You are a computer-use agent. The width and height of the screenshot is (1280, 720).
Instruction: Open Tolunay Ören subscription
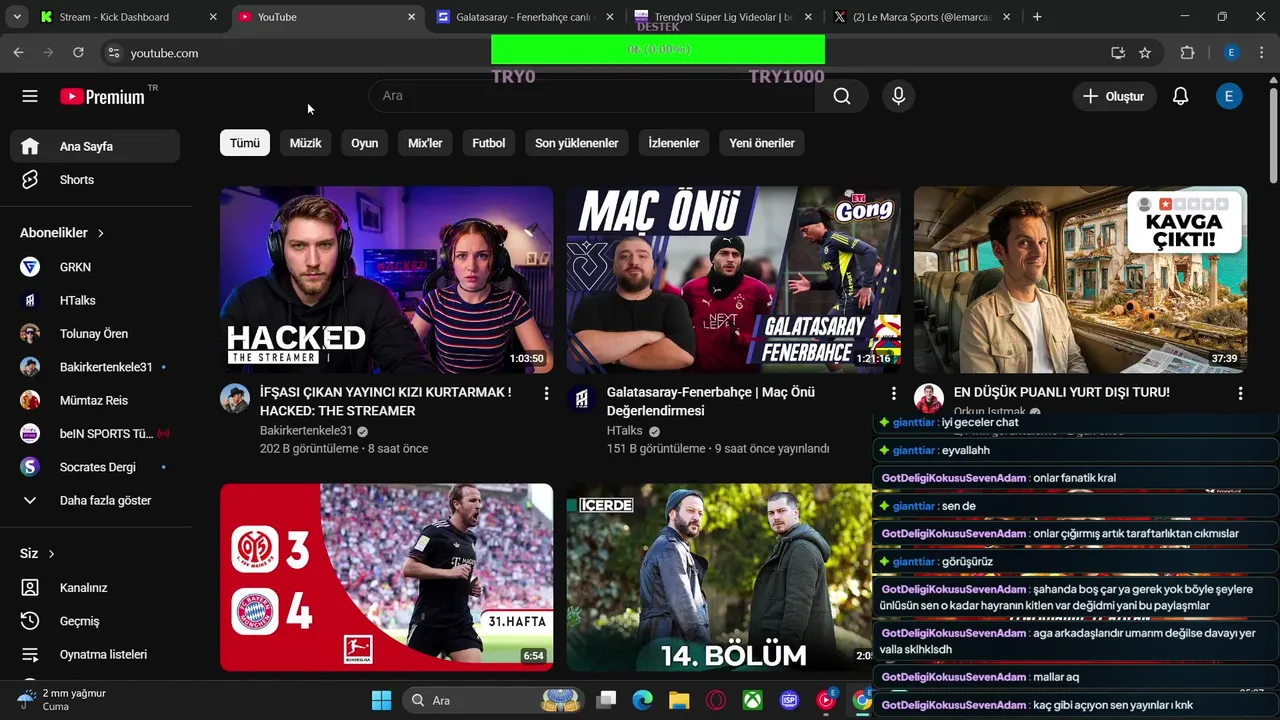[95, 334]
